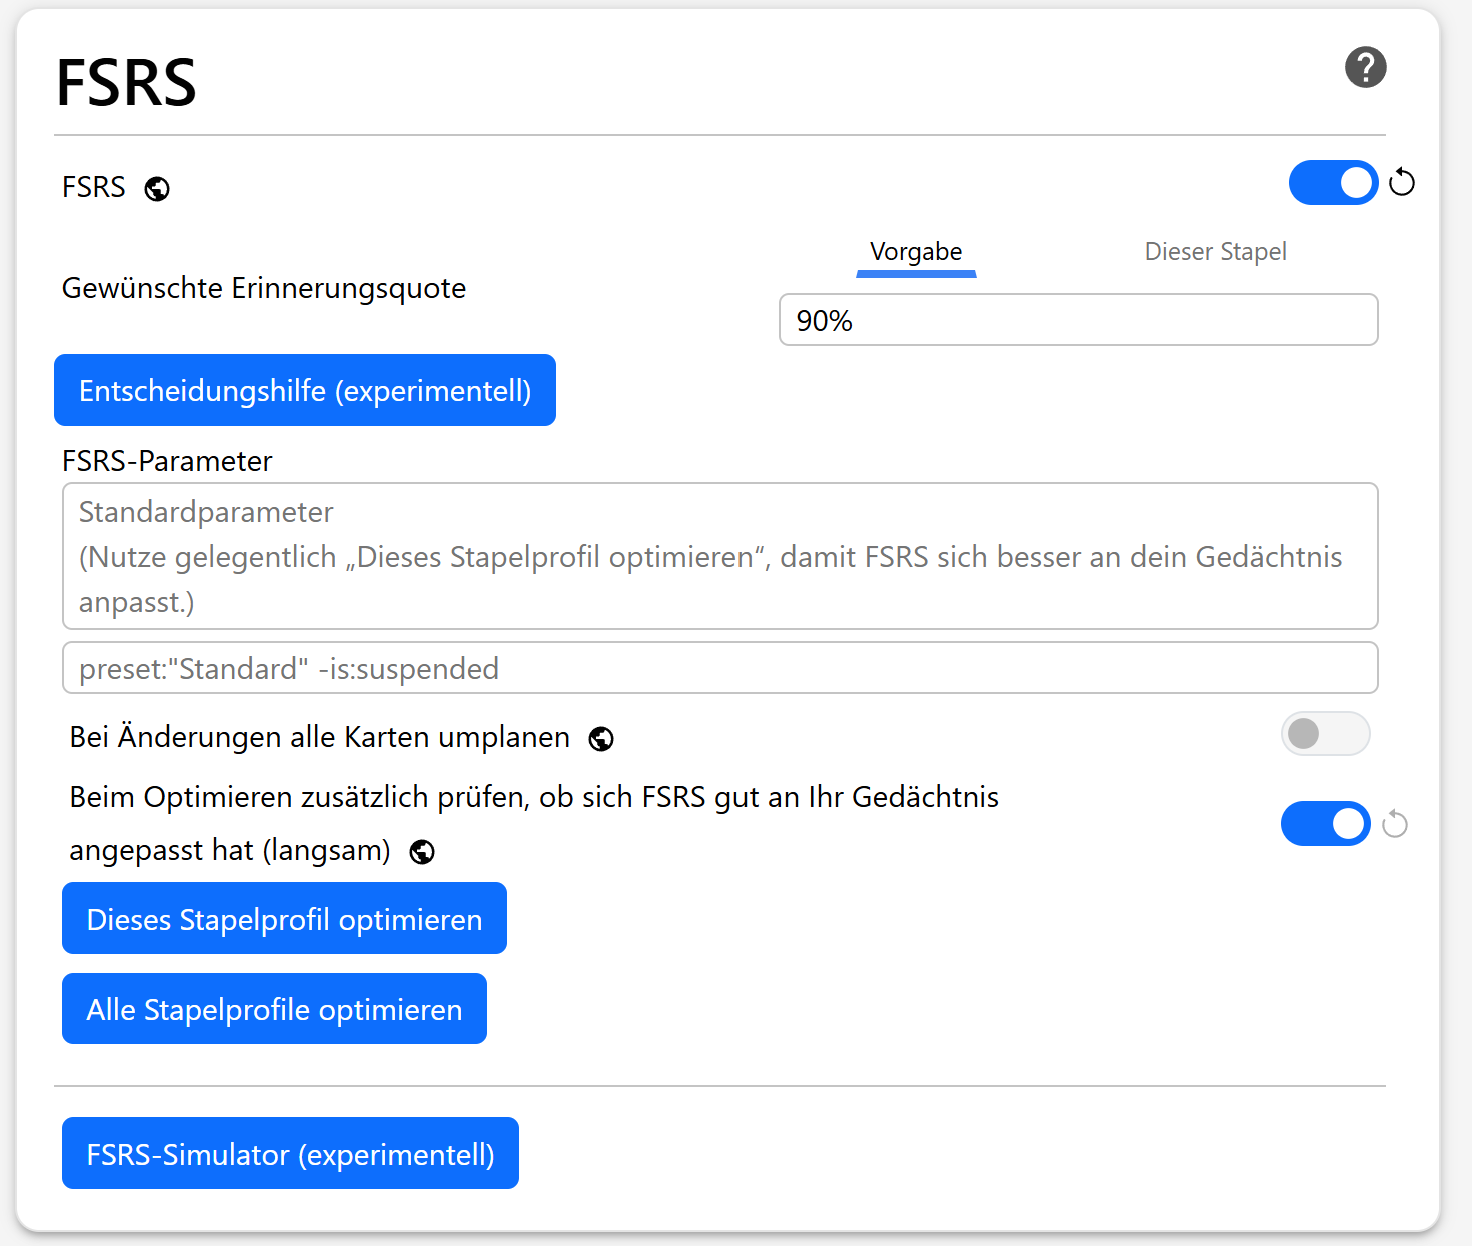This screenshot has height=1246, width=1472.
Task: Launch FSRS-Simulator (experimentell)
Action: coord(290,1153)
